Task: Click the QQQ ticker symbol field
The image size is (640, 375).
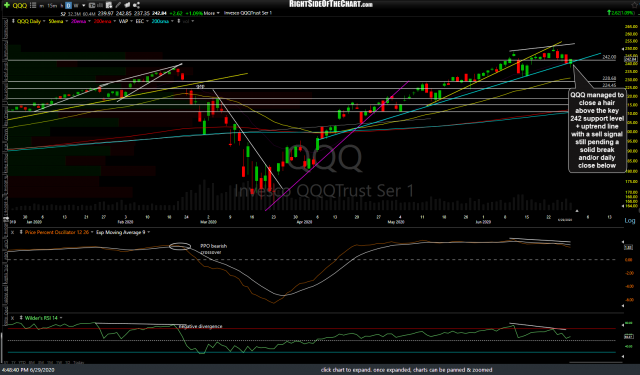Action: click(x=20, y=5)
